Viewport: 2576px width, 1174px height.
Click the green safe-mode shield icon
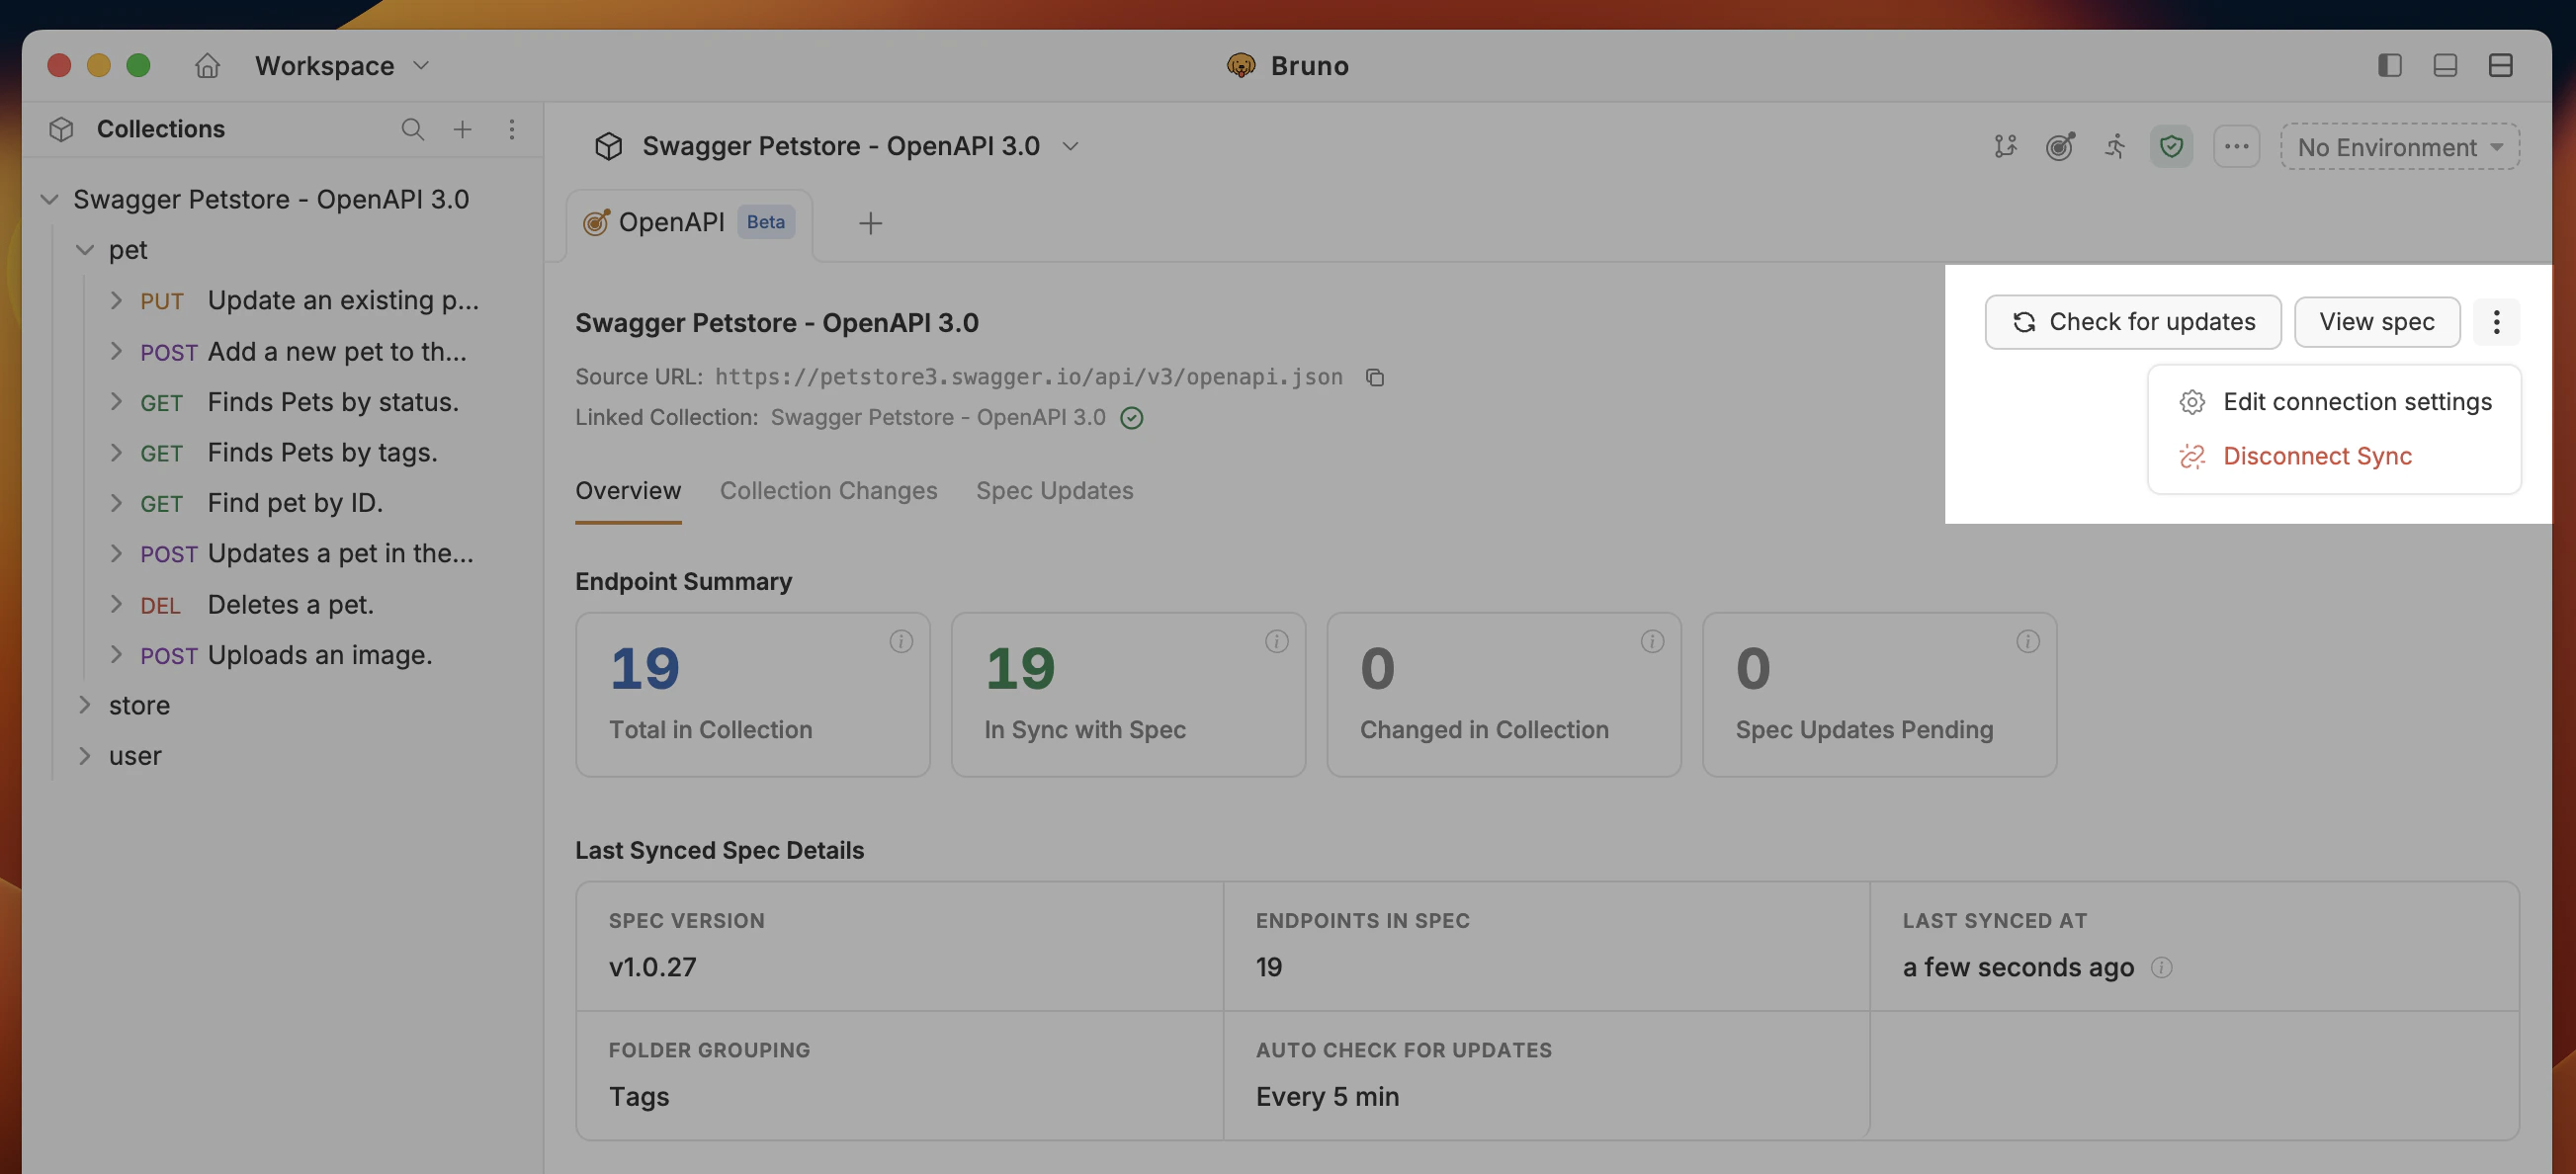(x=2171, y=146)
